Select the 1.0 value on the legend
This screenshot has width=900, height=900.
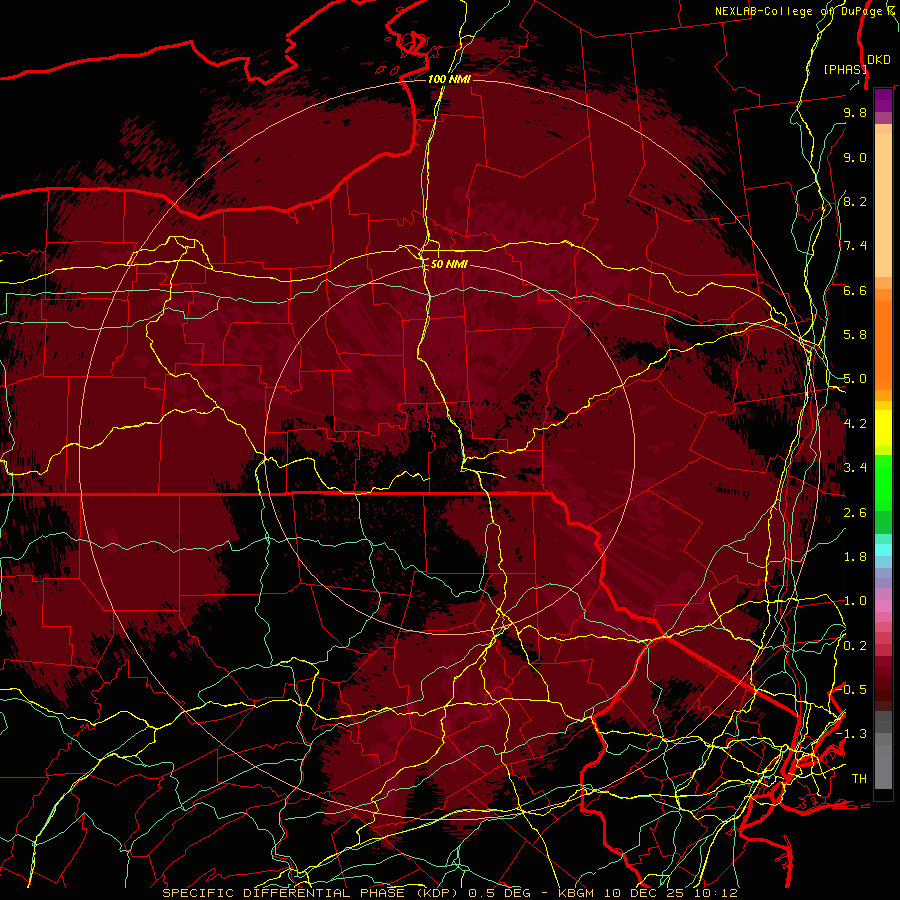coord(855,601)
